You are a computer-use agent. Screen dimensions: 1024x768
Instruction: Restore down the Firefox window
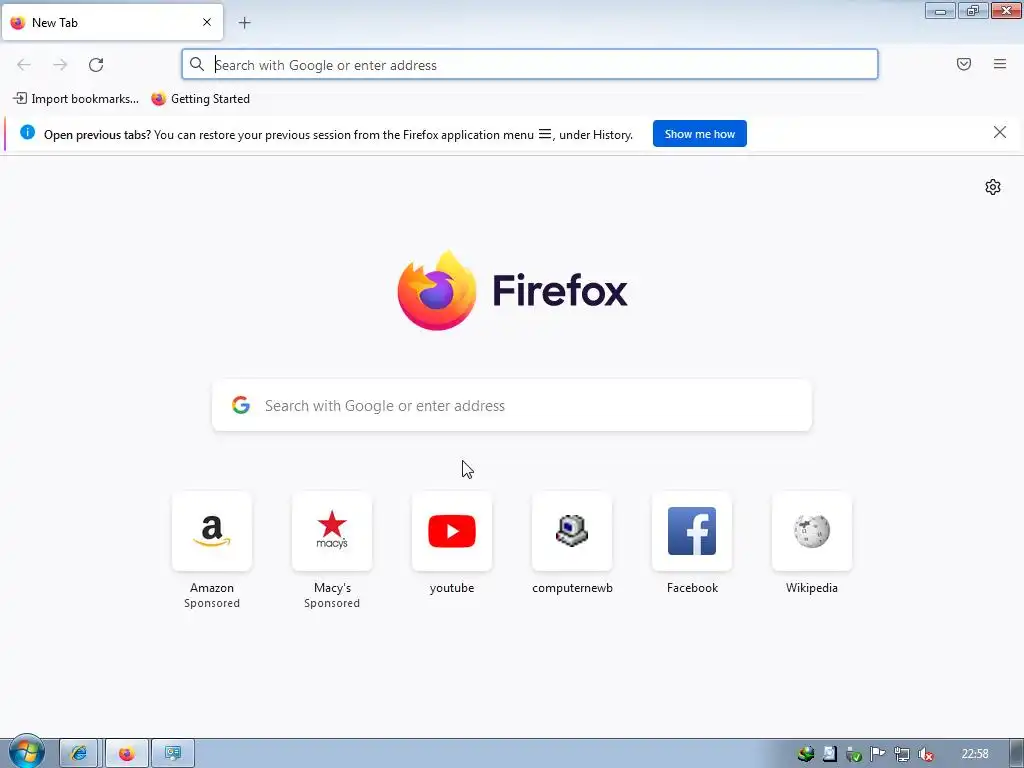(973, 10)
